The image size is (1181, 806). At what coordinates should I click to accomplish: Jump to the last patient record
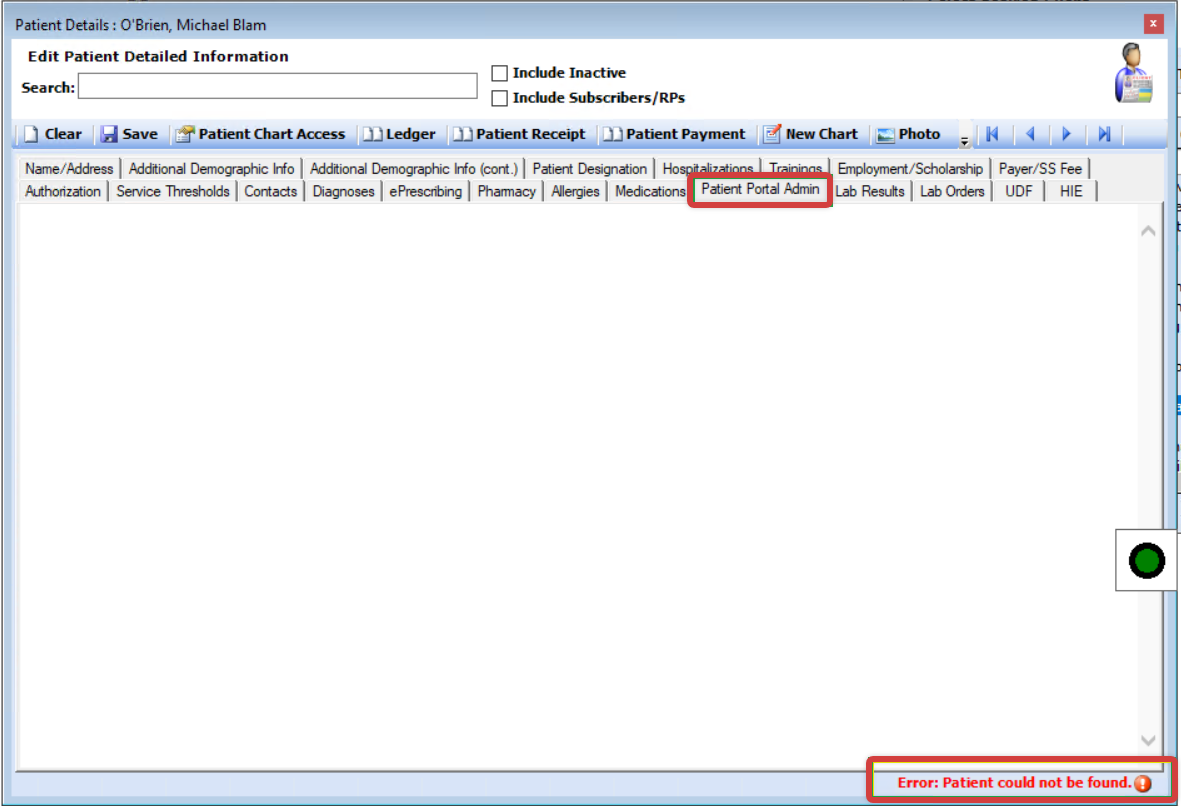point(1104,133)
